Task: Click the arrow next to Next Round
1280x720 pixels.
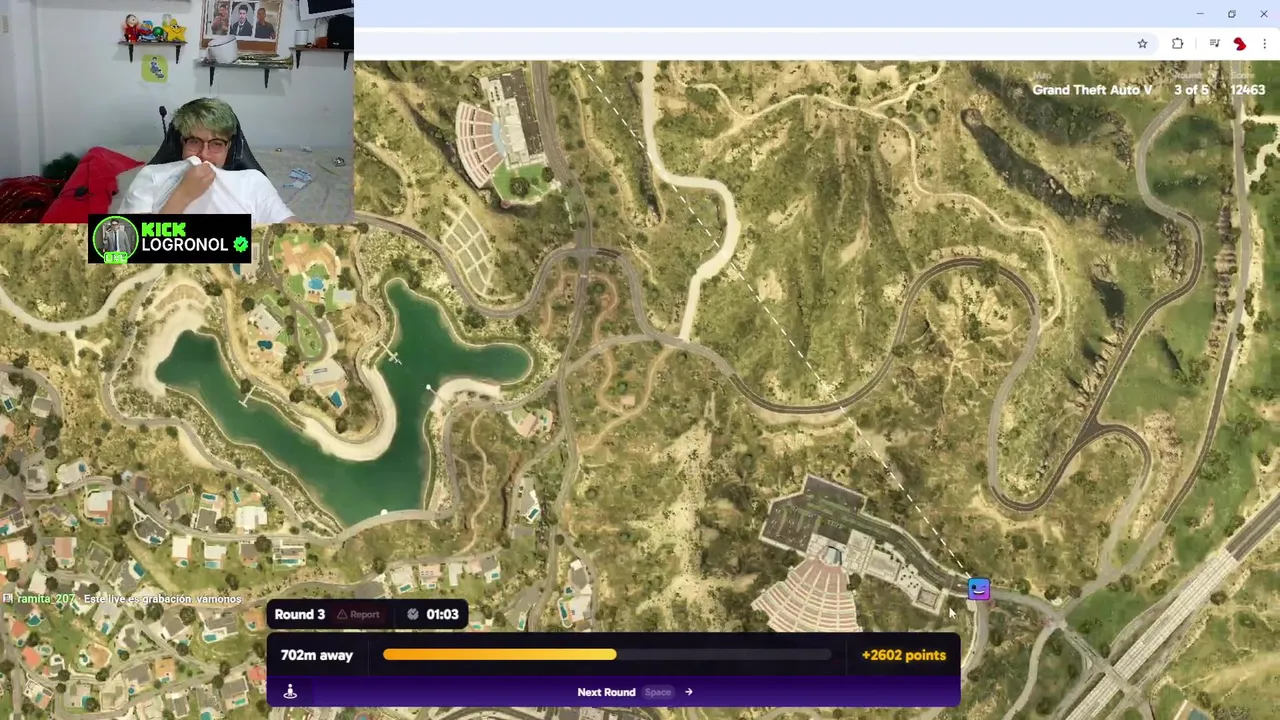Action: 688,692
